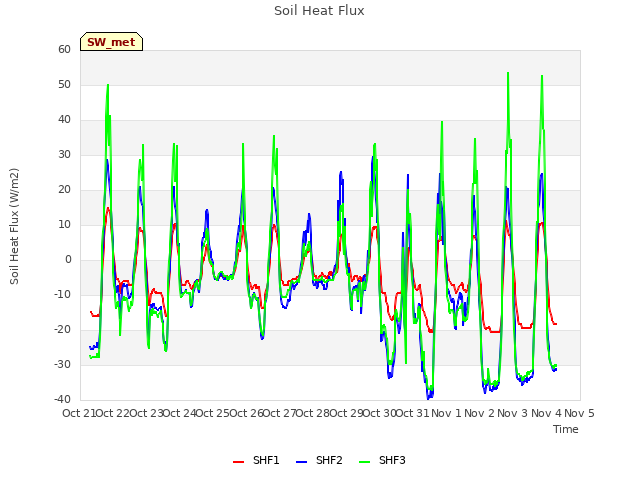The width and height of the screenshot is (640, 480).
Task: Click the Oct 25 x-axis tick label
Action: click(213, 413)
